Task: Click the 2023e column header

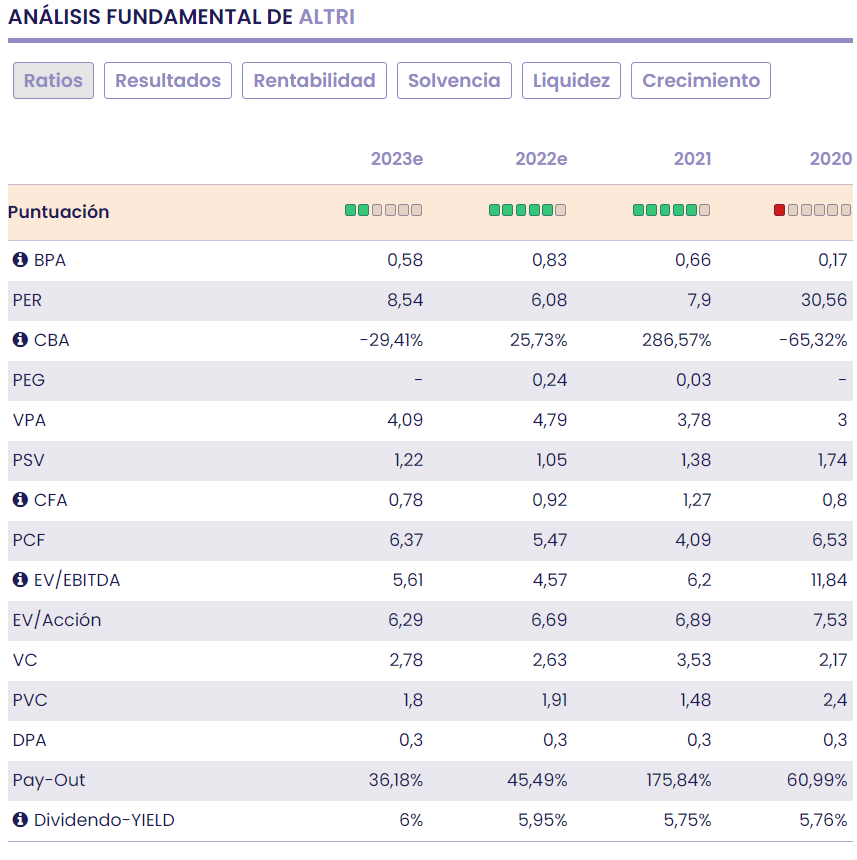Action: pos(396,159)
